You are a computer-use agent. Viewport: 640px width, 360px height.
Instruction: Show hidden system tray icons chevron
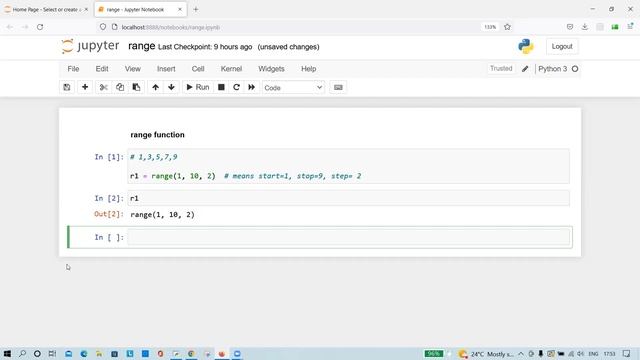(x=521, y=354)
